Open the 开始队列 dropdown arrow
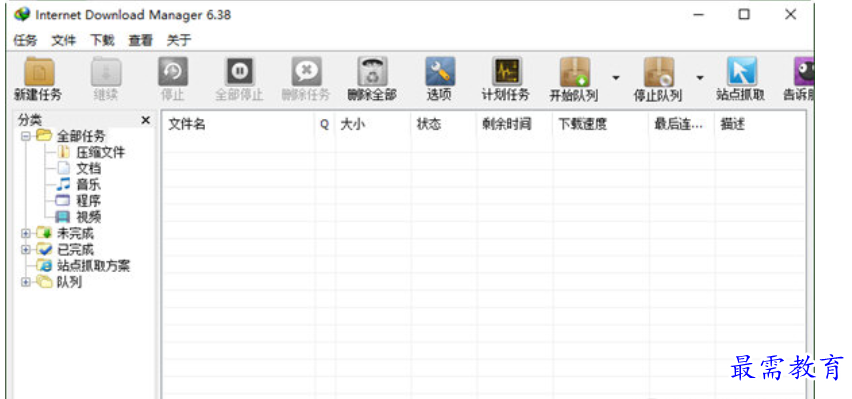Viewport: 852px width, 399px height. coord(616,78)
